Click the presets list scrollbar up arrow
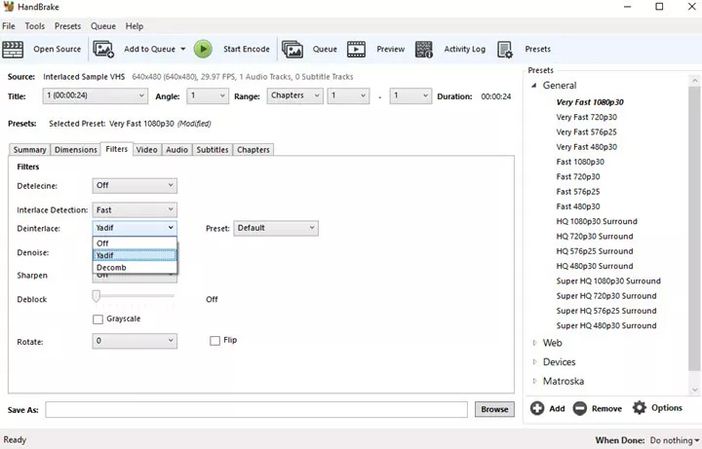This screenshot has height=449, width=702. tap(695, 81)
